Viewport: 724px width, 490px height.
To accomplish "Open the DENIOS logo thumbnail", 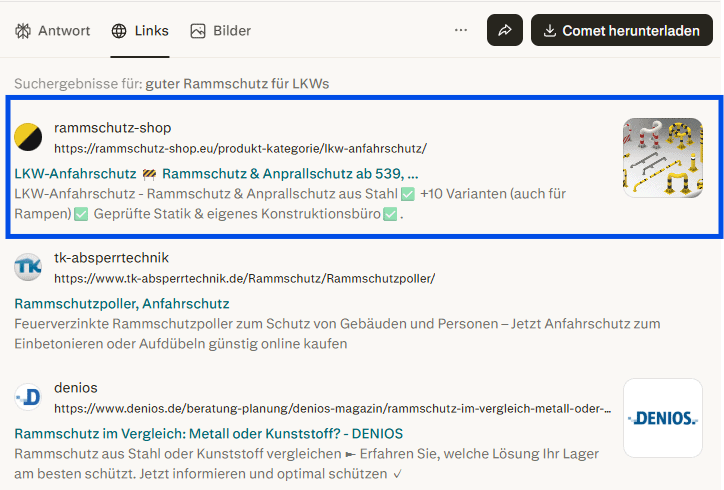I will (663, 418).
